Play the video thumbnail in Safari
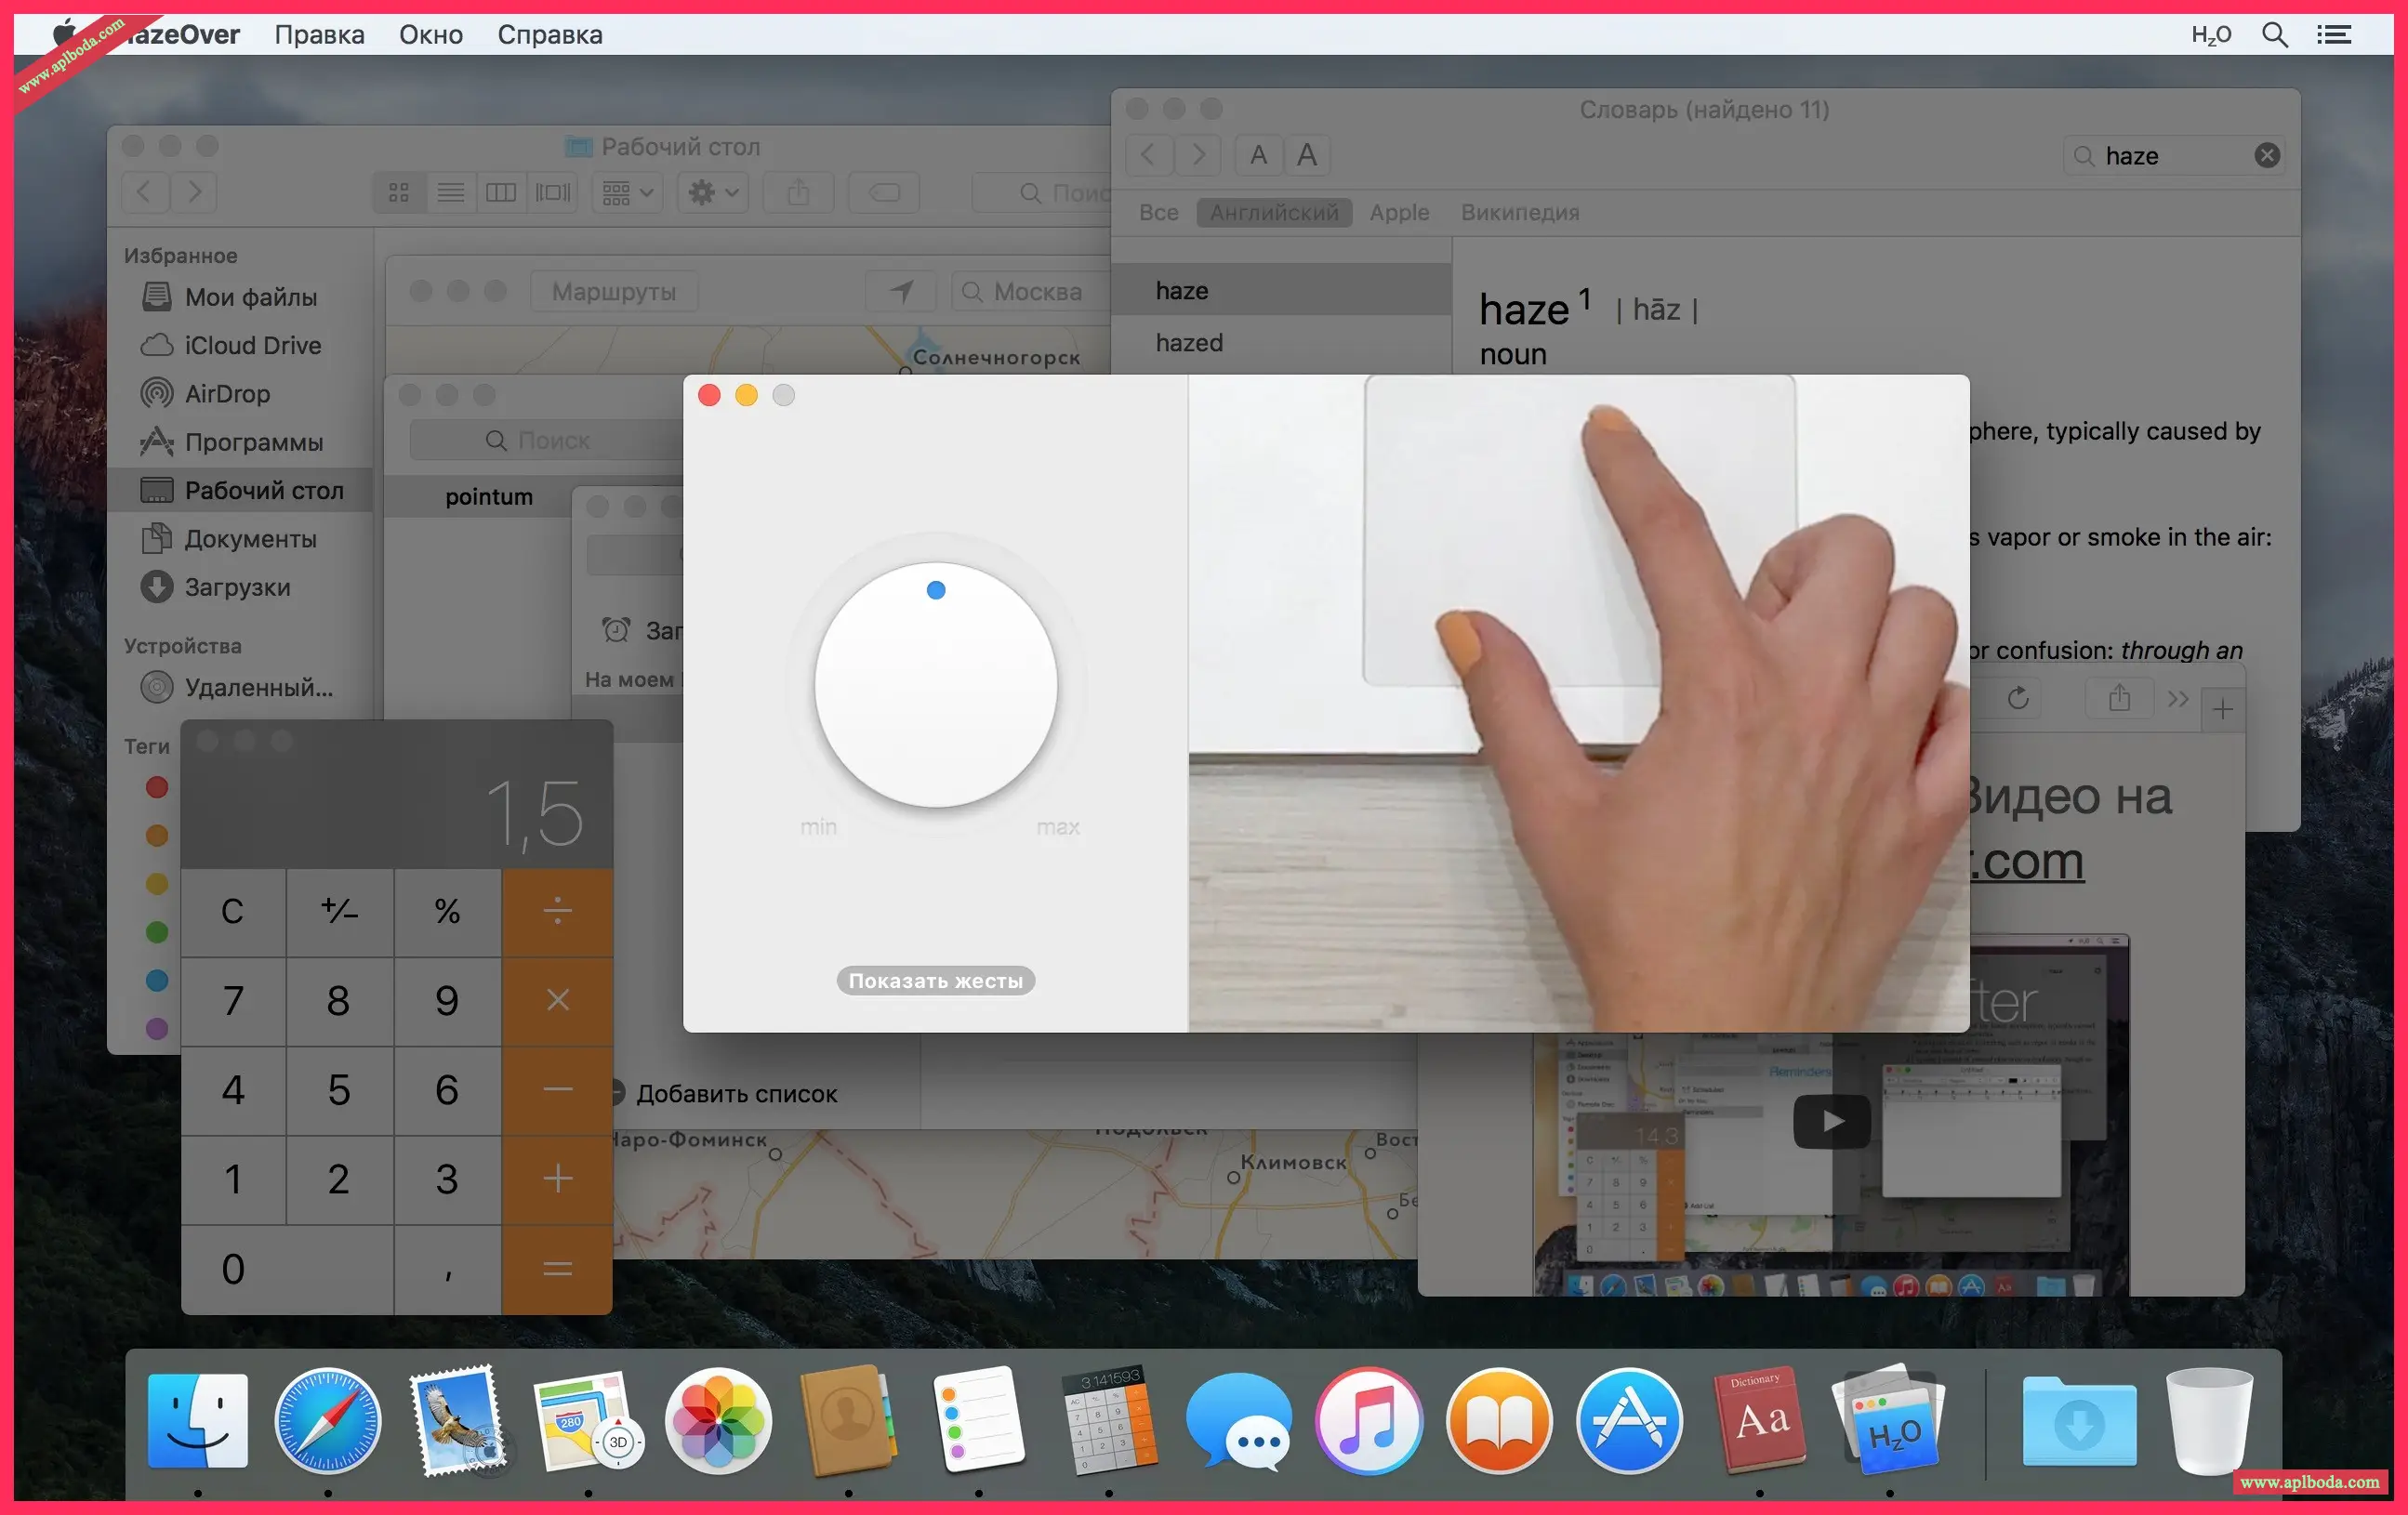The width and height of the screenshot is (2408, 1515). [x=1831, y=1122]
